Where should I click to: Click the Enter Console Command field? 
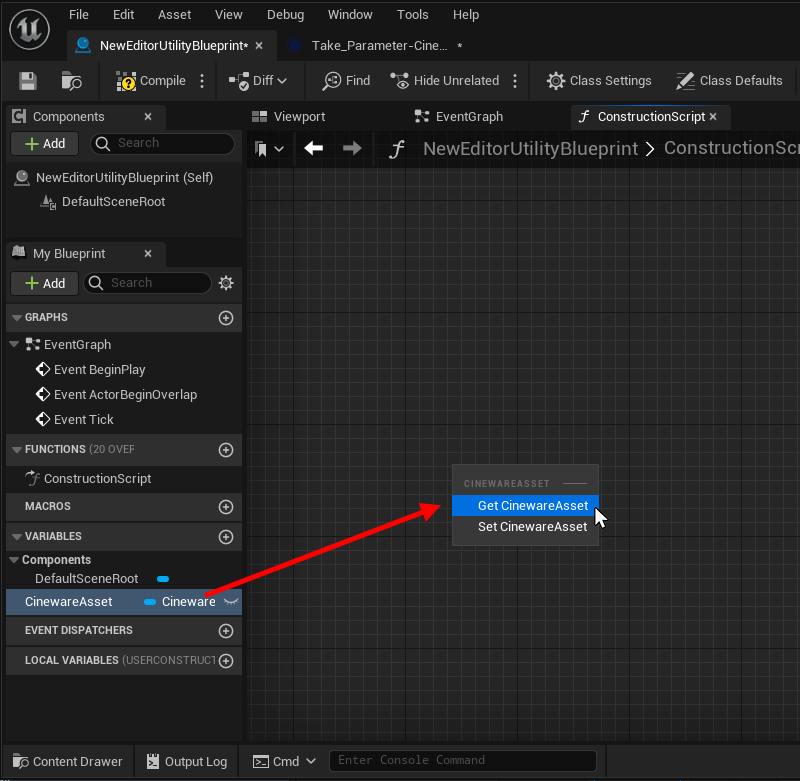[x=462, y=760]
